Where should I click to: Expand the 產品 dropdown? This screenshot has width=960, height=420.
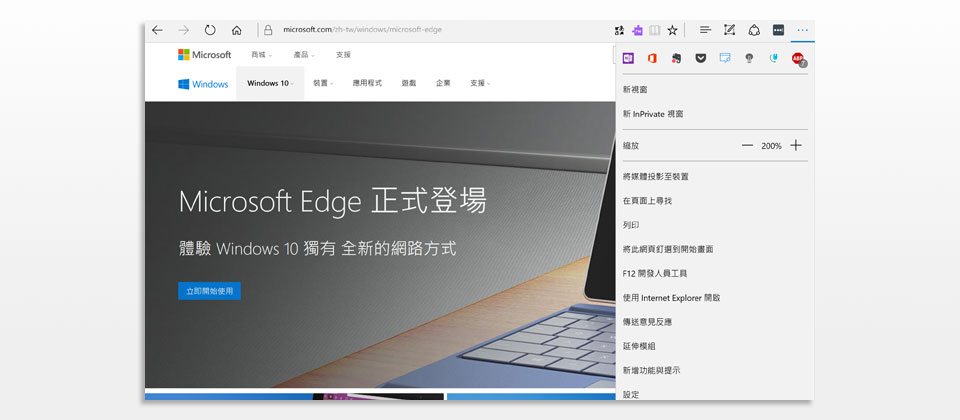coord(304,55)
